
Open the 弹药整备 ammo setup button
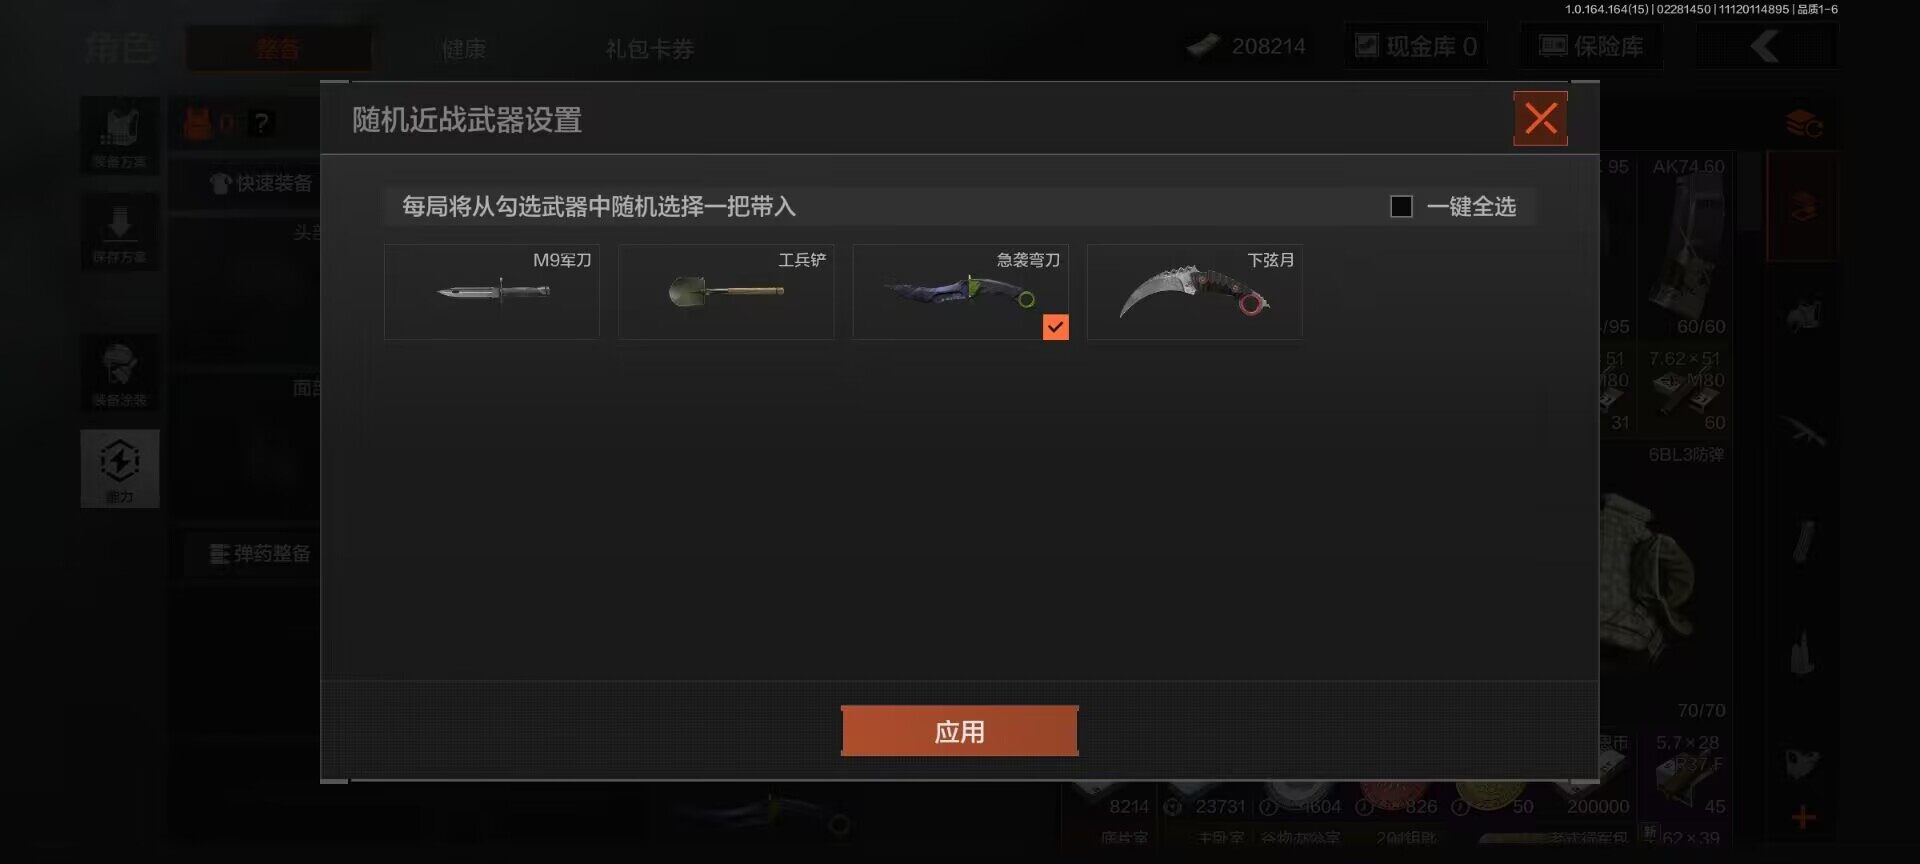pyautogui.click(x=259, y=553)
